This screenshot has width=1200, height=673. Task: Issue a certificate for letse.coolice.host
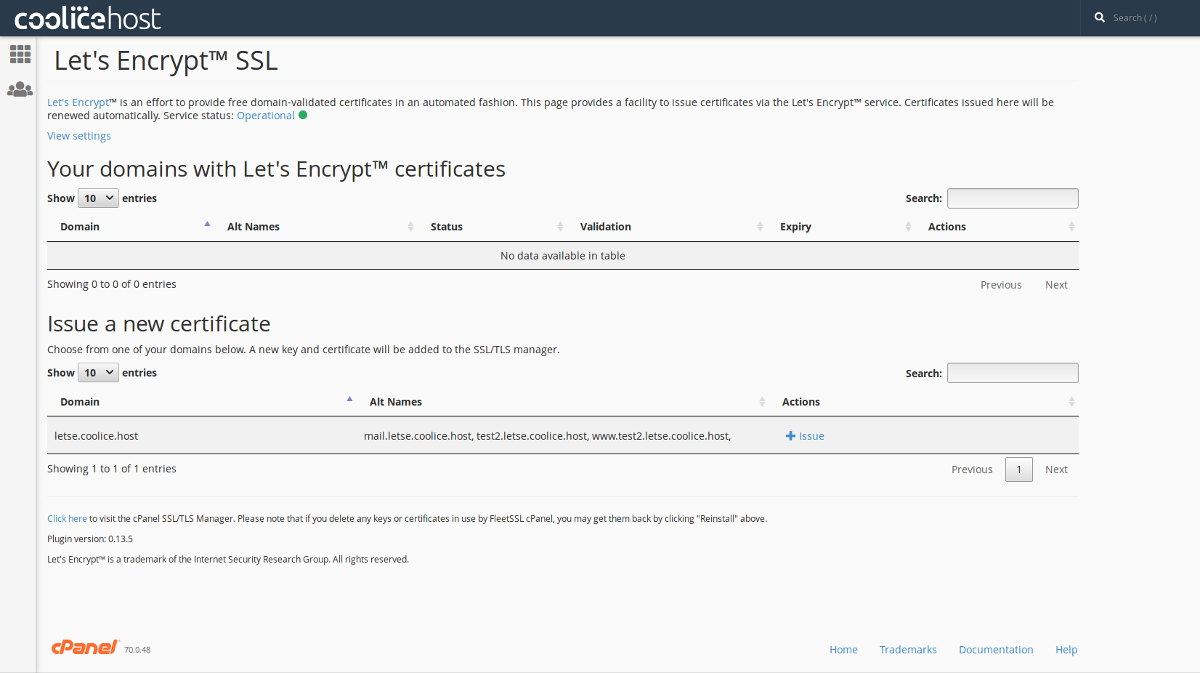coord(805,436)
